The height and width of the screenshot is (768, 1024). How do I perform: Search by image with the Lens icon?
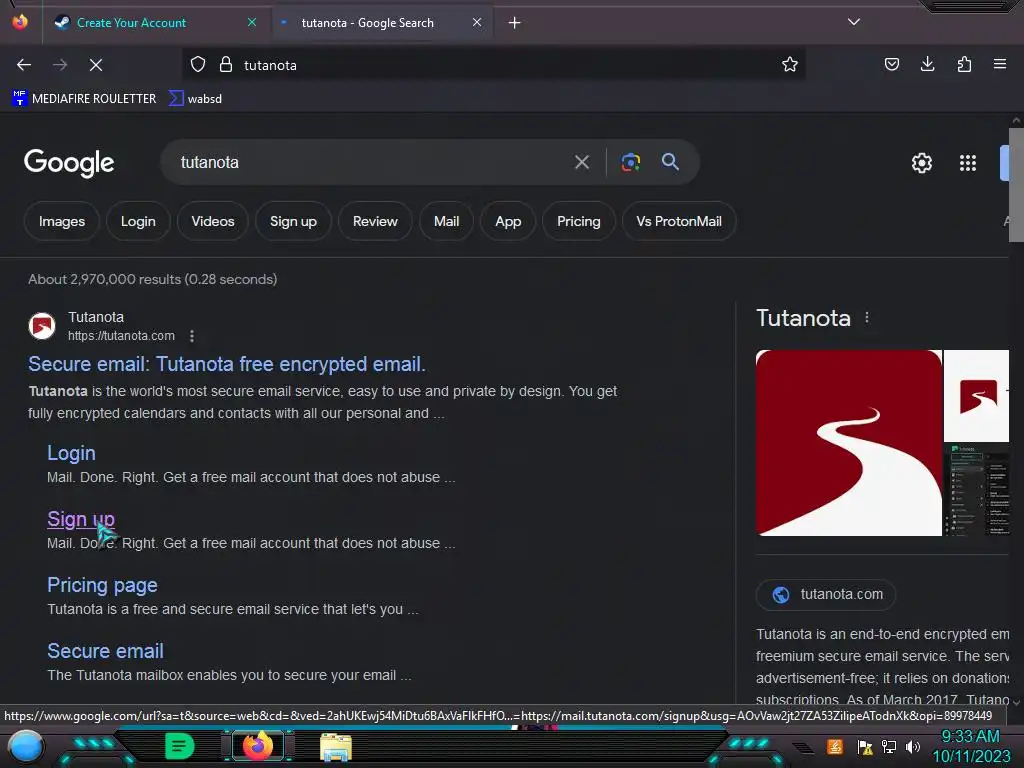coord(631,162)
